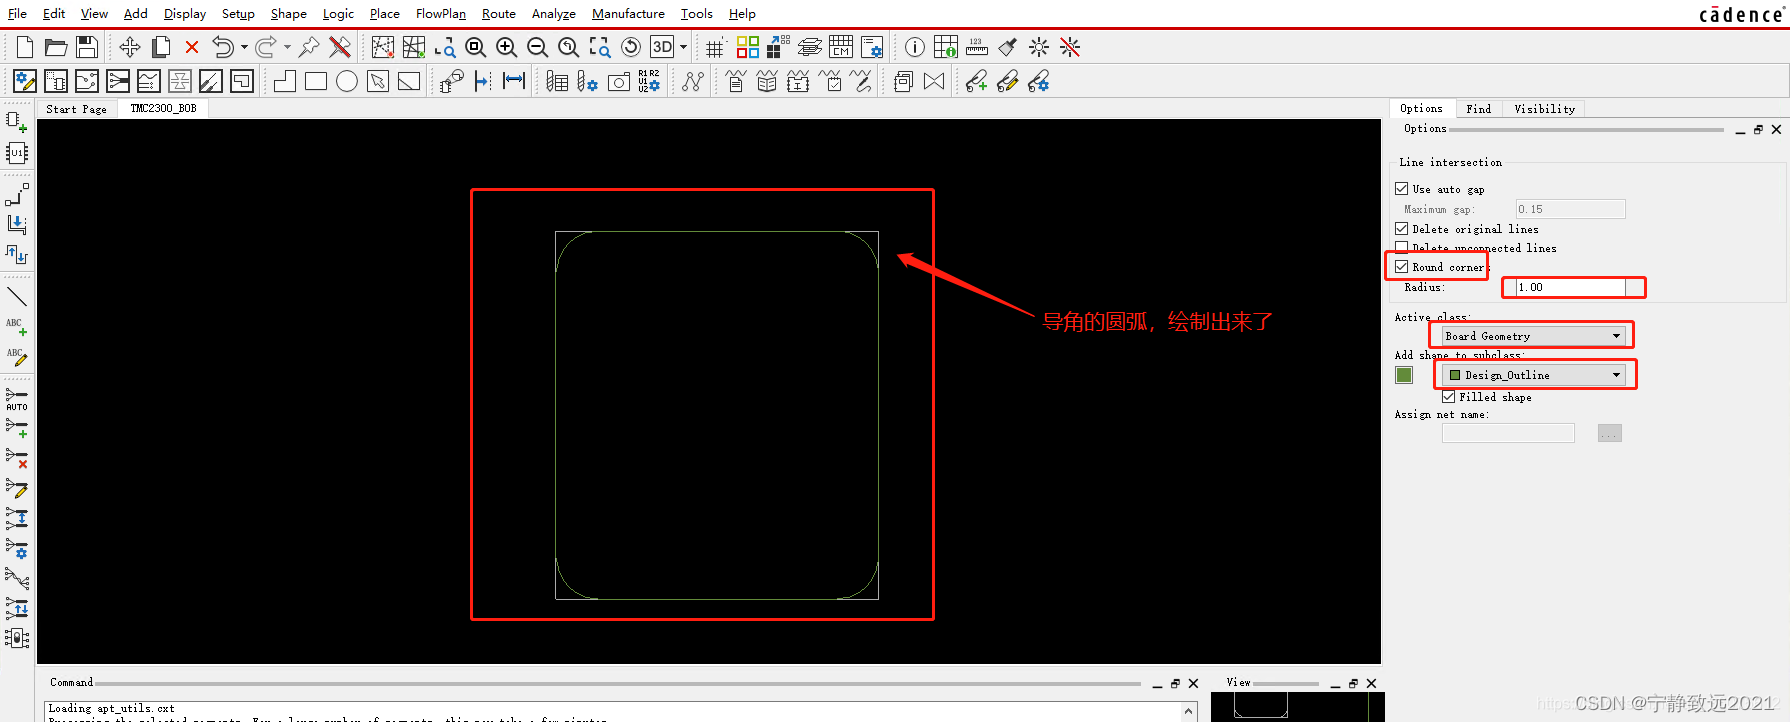Image resolution: width=1790 pixels, height=722 pixels.
Task: Select the Add Rectangle shape tool
Action: [x=316, y=82]
